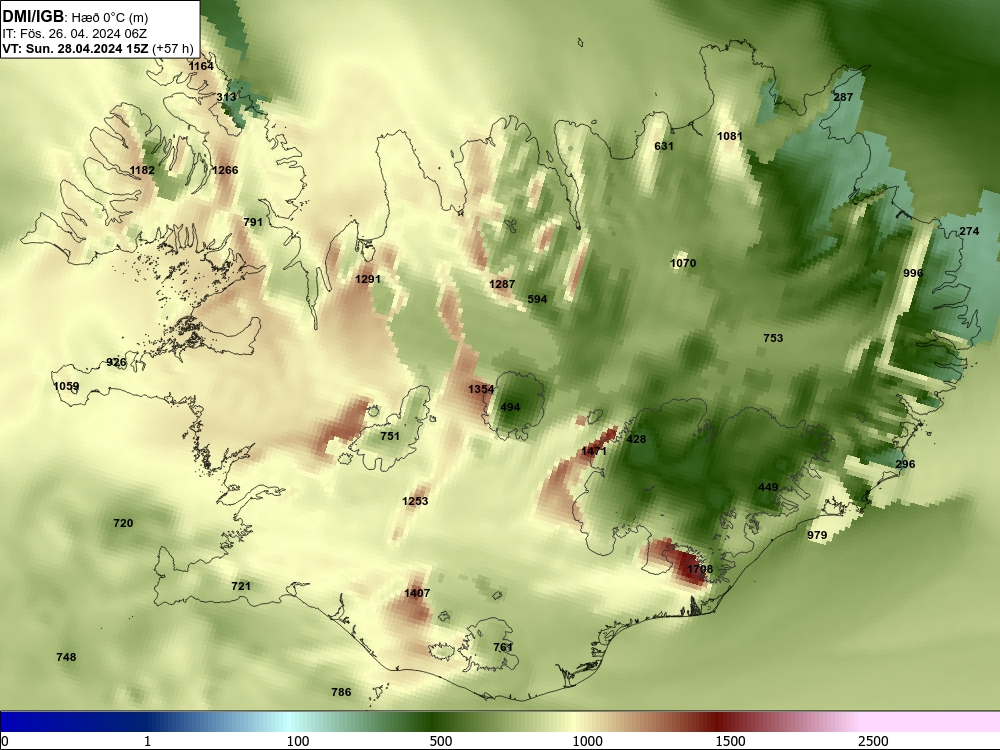Click the map value '753'

(x=773, y=338)
